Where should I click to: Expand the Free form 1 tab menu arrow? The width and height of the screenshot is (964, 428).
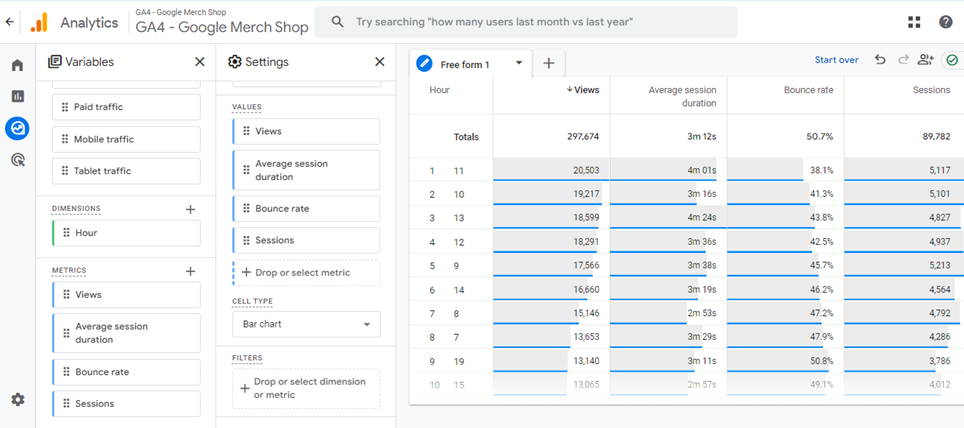519,63
